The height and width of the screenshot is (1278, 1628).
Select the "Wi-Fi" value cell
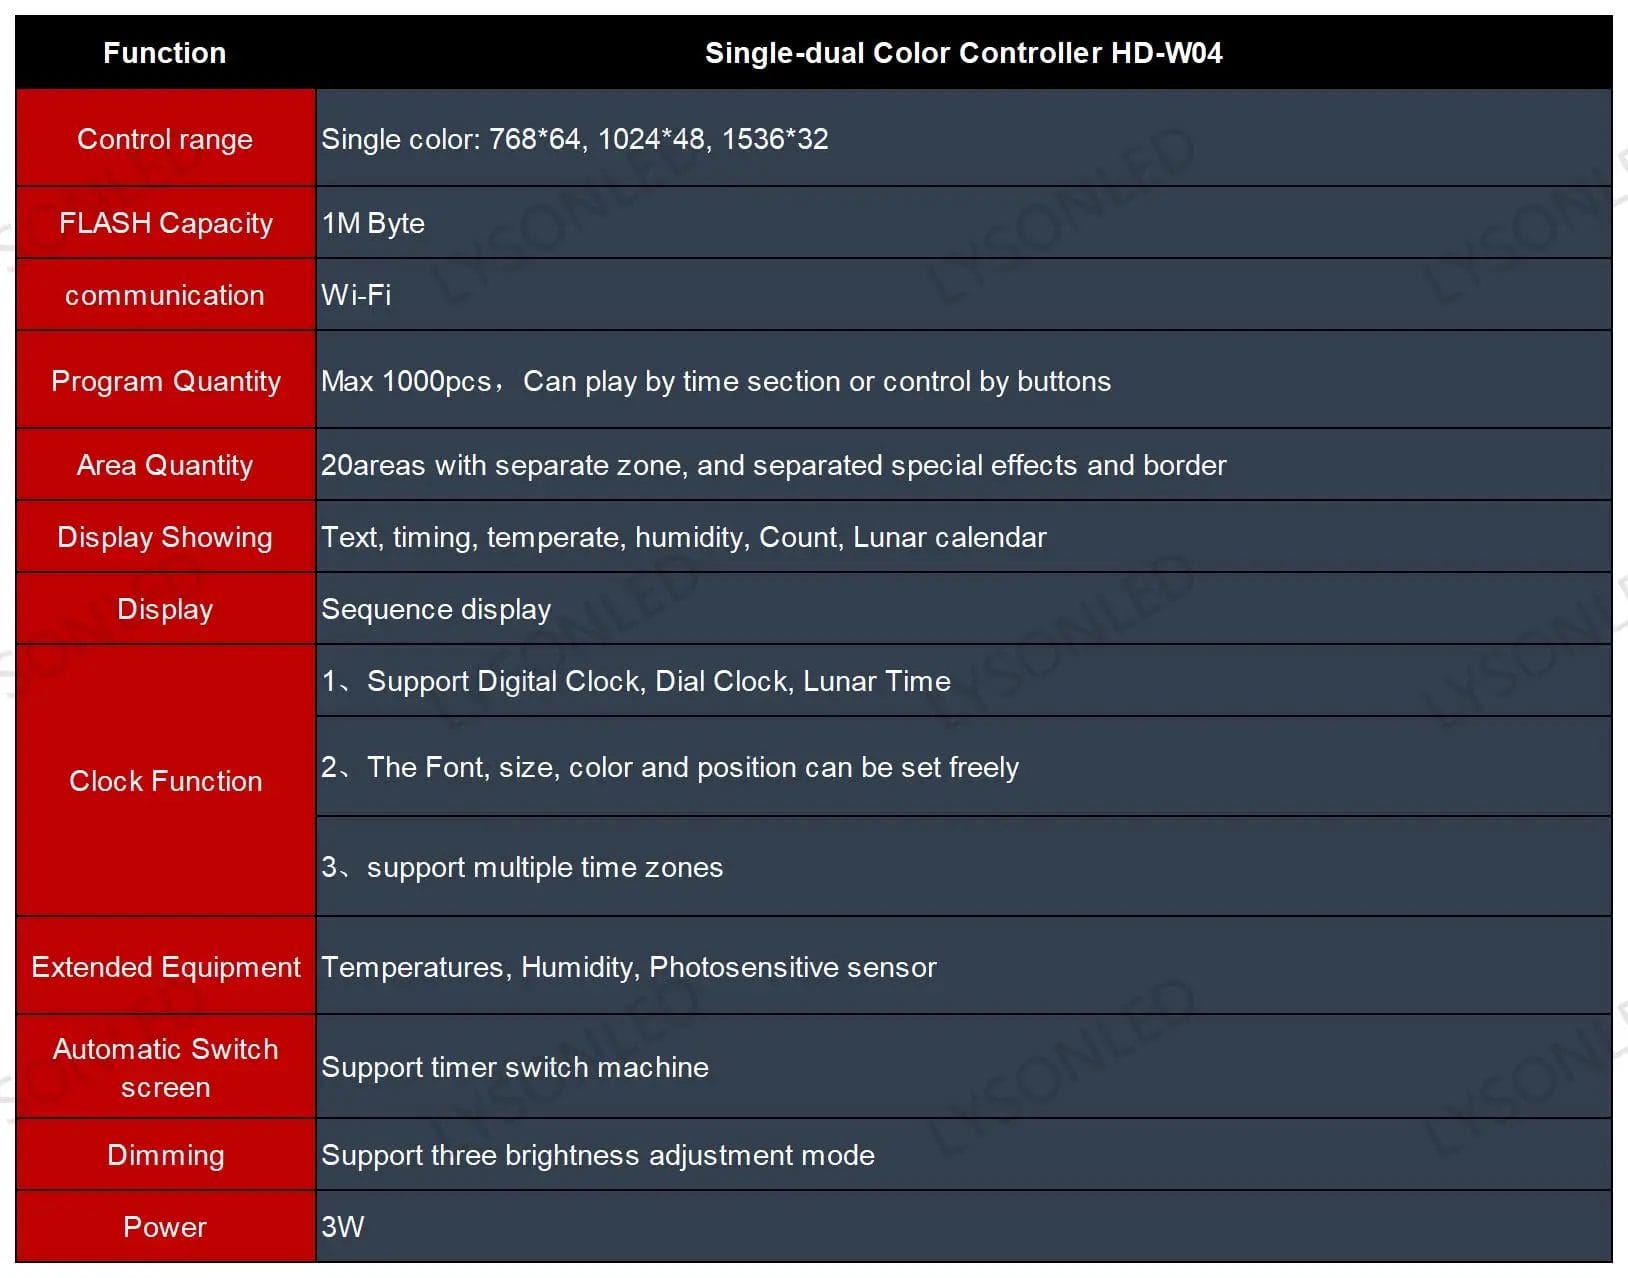click(x=356, y=295)
